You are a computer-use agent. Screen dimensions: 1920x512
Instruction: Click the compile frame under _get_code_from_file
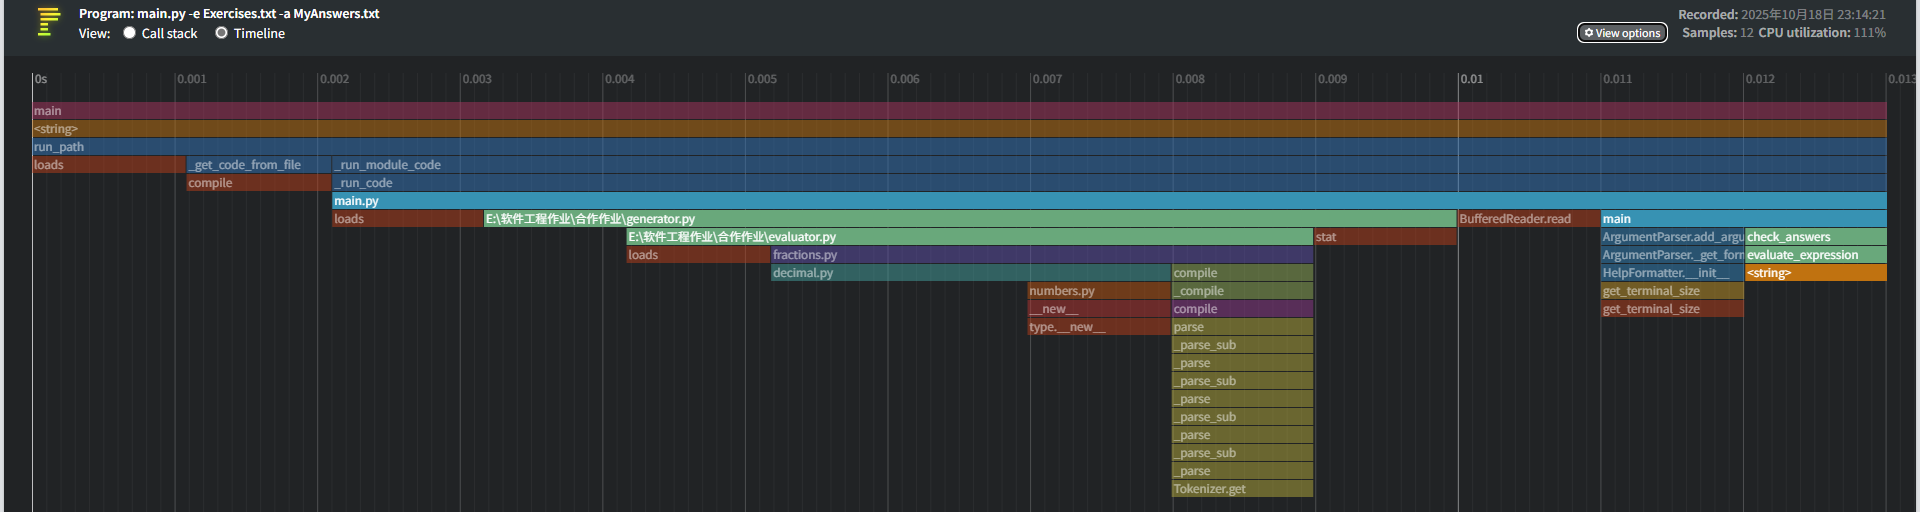tap(258, 183)
